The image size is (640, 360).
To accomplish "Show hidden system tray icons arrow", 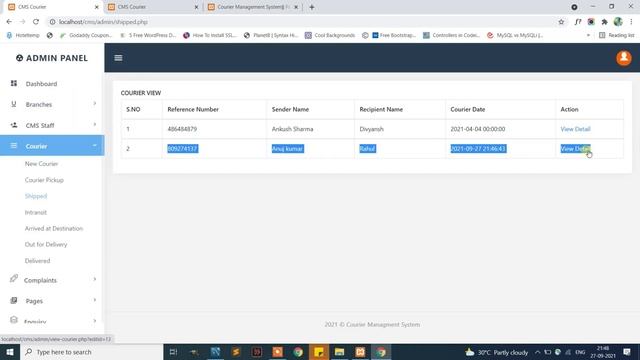I will tap(537, 352).
